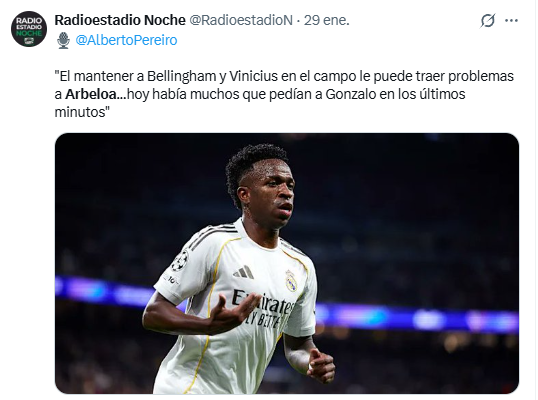Click the Emirates sponsor lettering on the shirt
The image size is (538, 400).
coord(262,303)
